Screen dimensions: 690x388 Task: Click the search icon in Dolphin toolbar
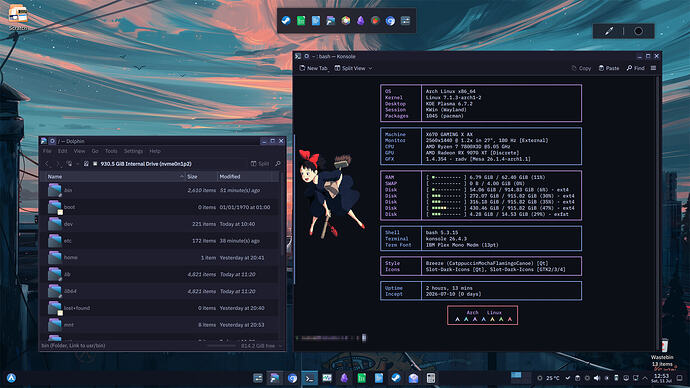click(278, 164)
